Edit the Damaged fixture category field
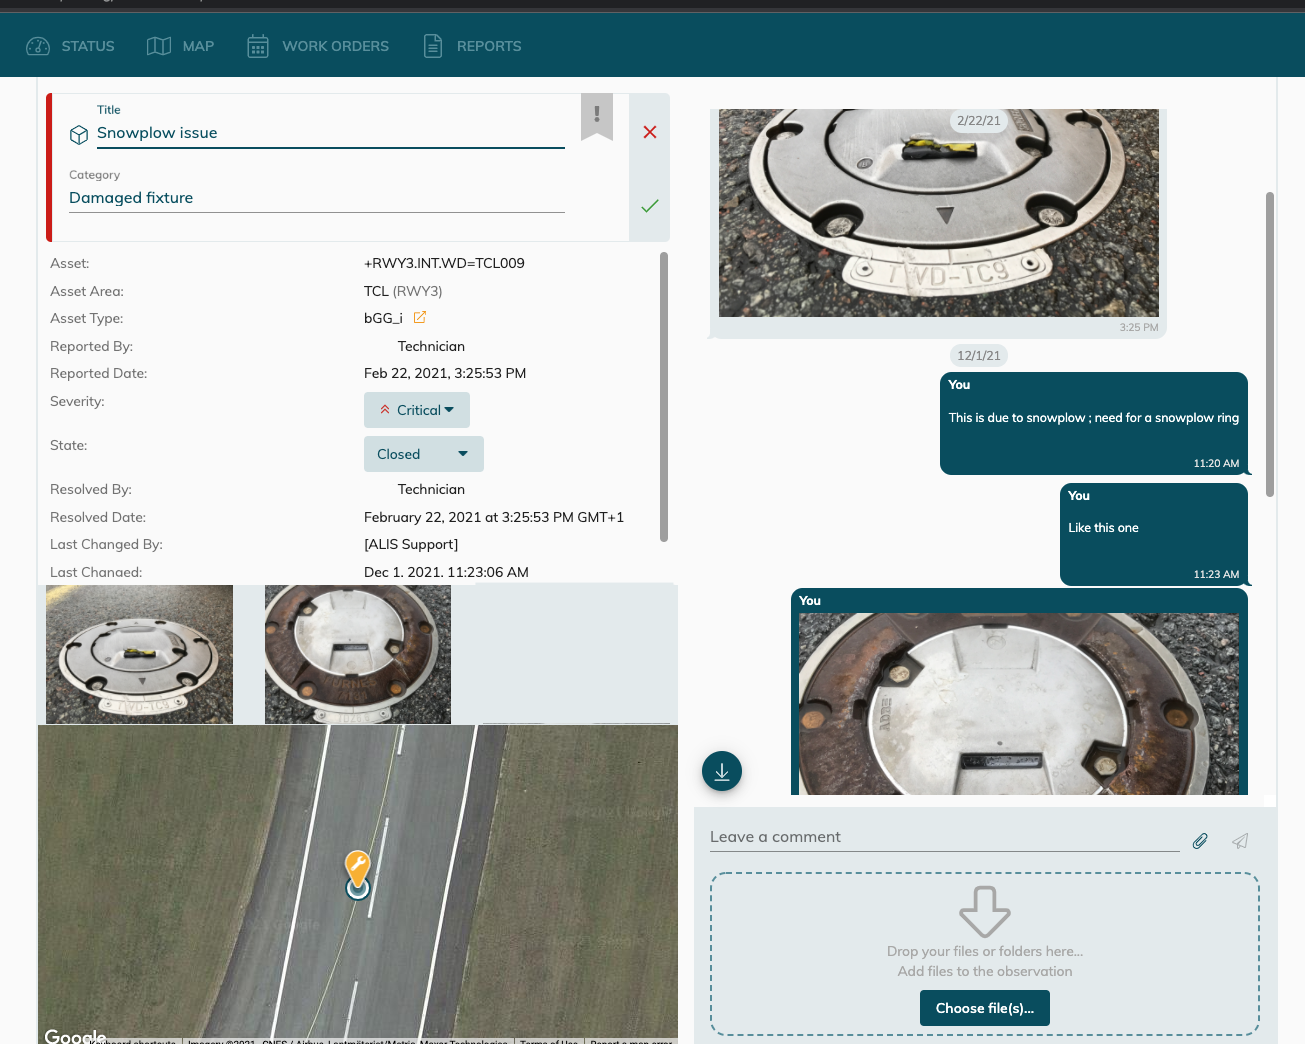The height and width of the screenshot is (1044, 1305). click(x=316, y=198)
